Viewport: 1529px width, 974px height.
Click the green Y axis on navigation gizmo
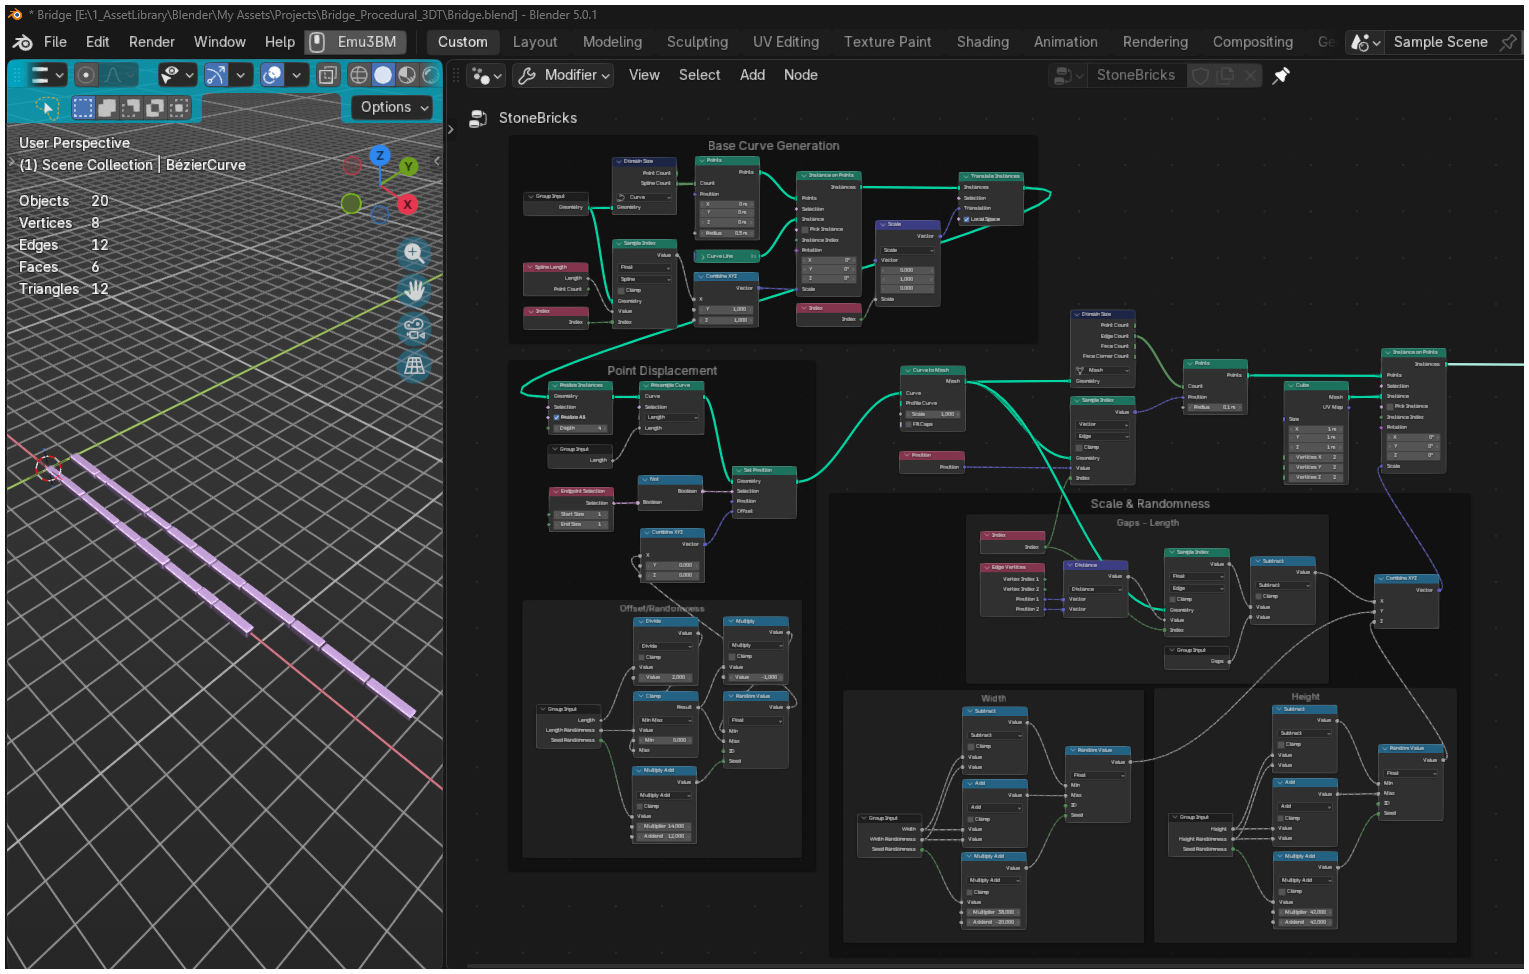(x=408, y=166)
